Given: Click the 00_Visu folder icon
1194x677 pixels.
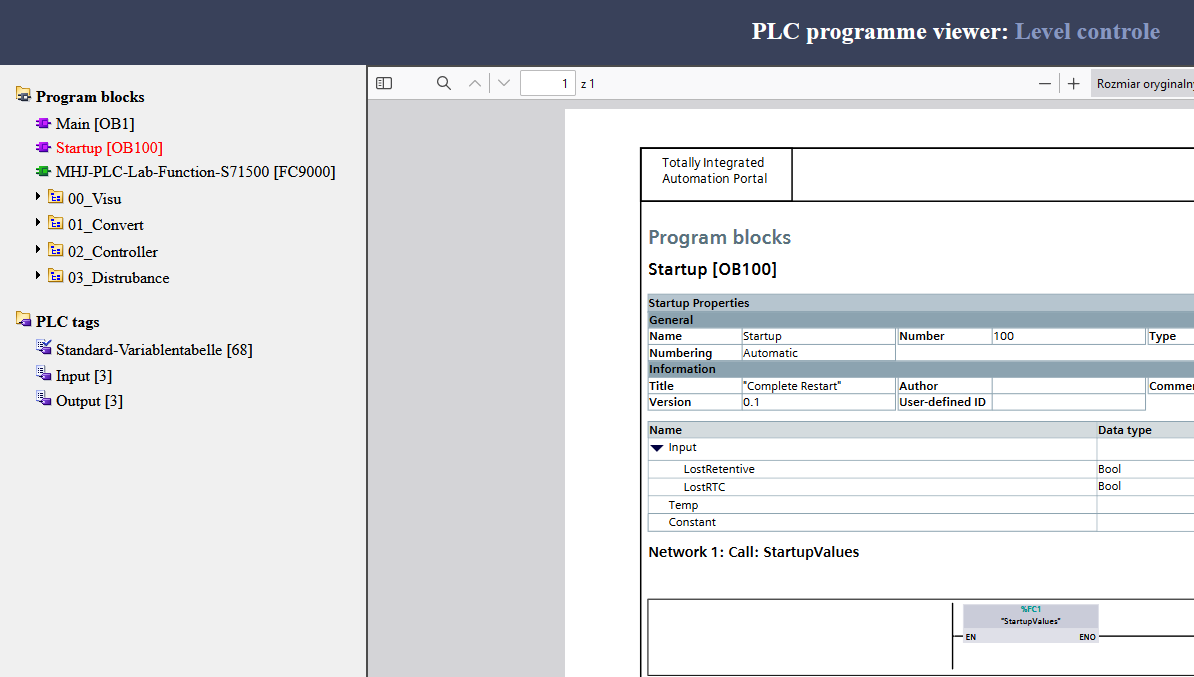Looking at the screenshot, I should (x=56, y=196).
